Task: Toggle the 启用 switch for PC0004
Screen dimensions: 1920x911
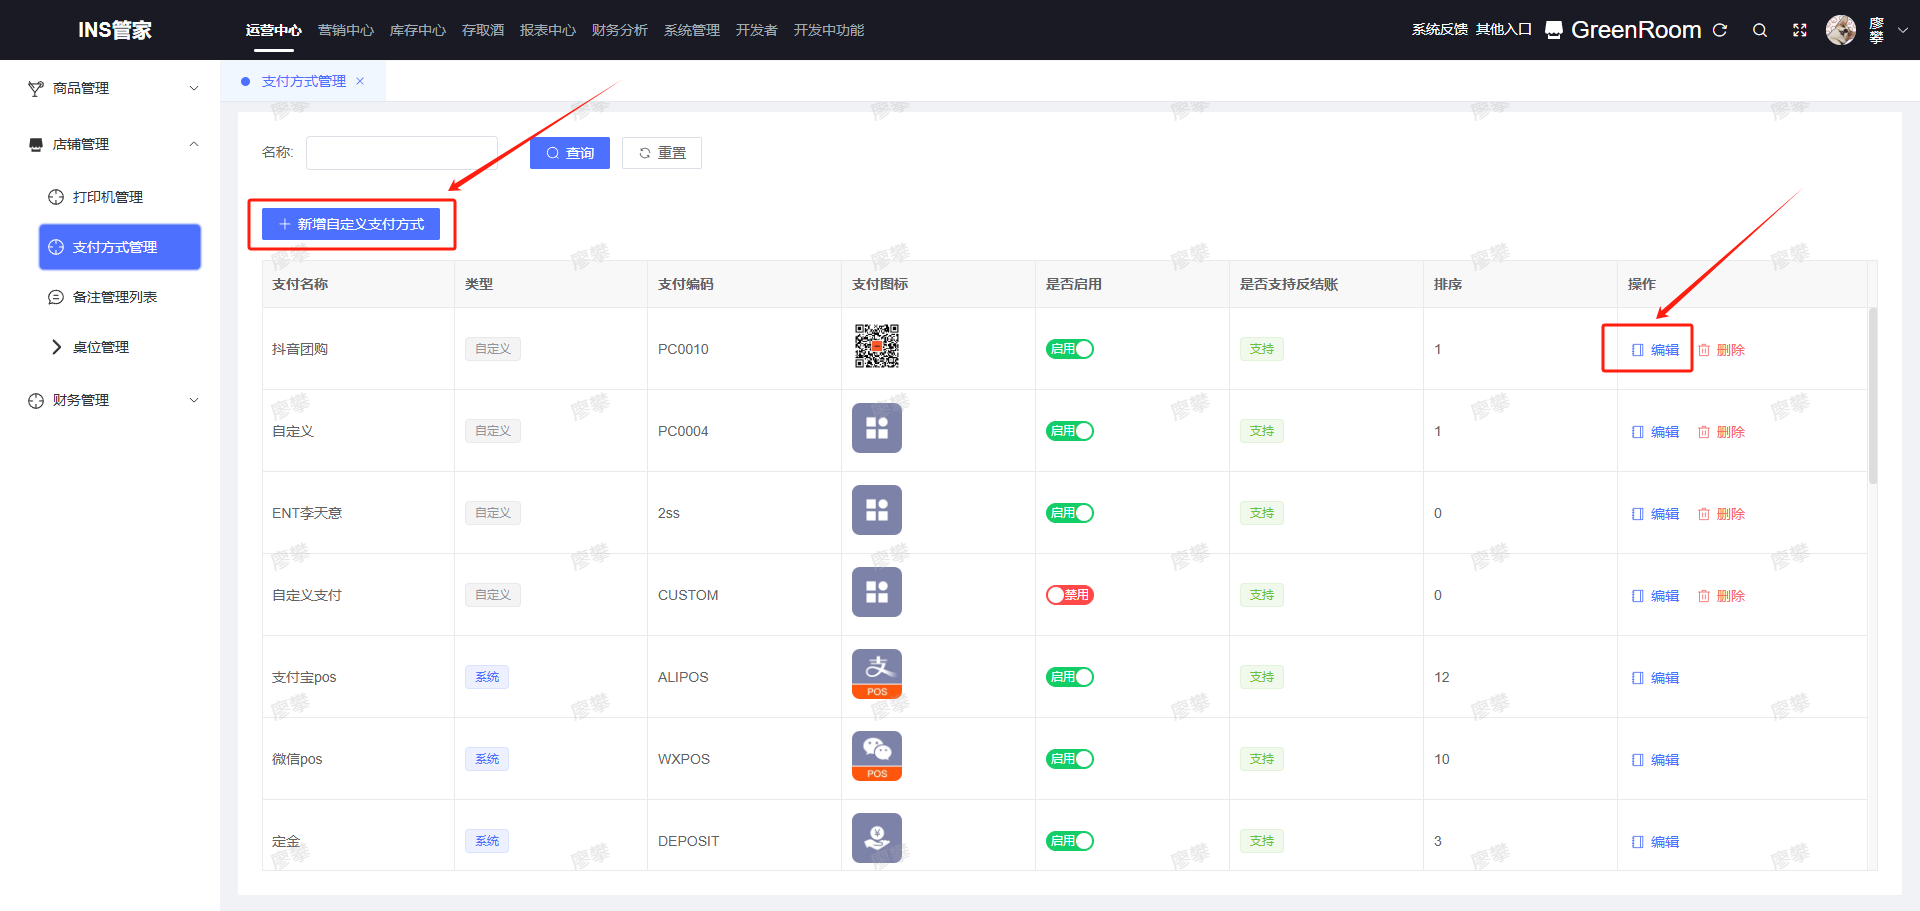Action: (x=1070, y=431)
